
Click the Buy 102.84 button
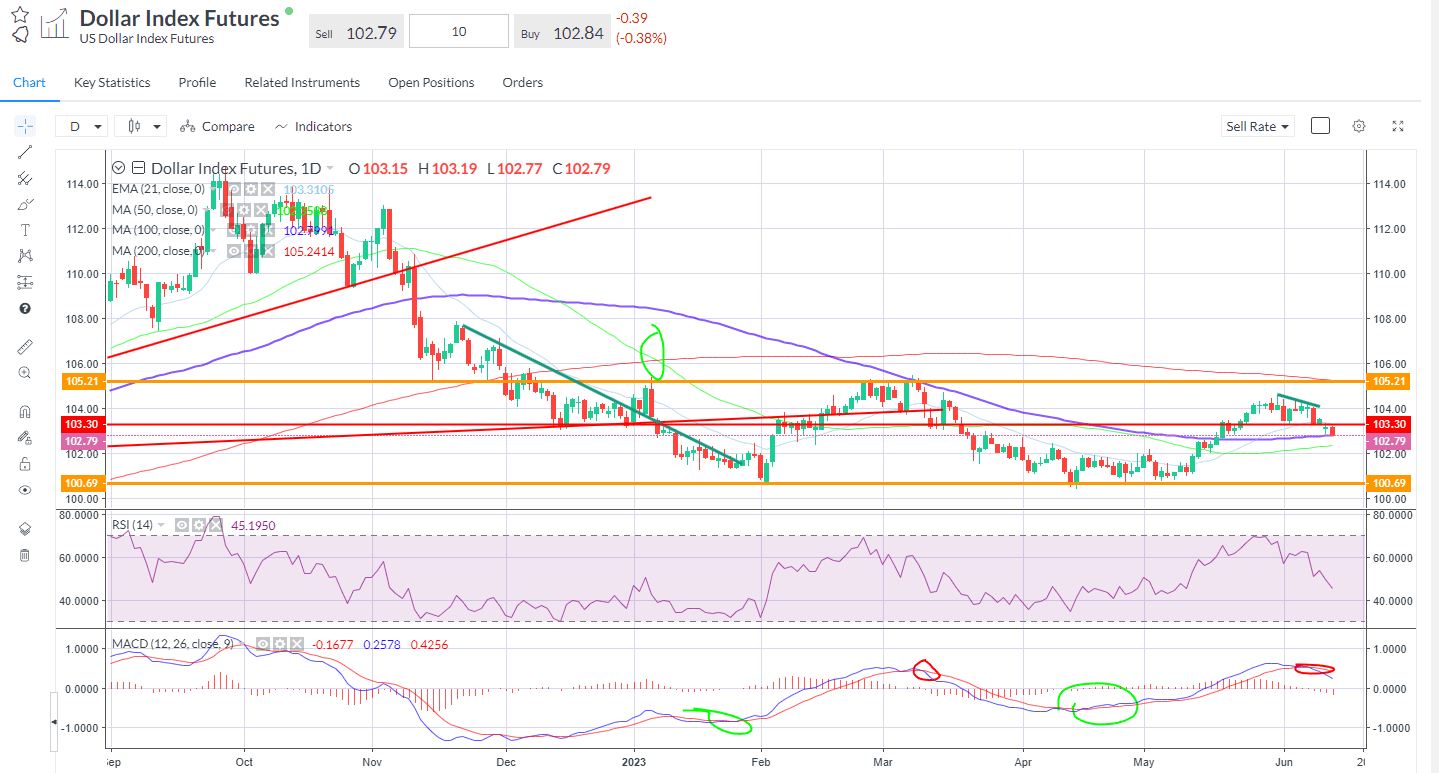[561, 32]
